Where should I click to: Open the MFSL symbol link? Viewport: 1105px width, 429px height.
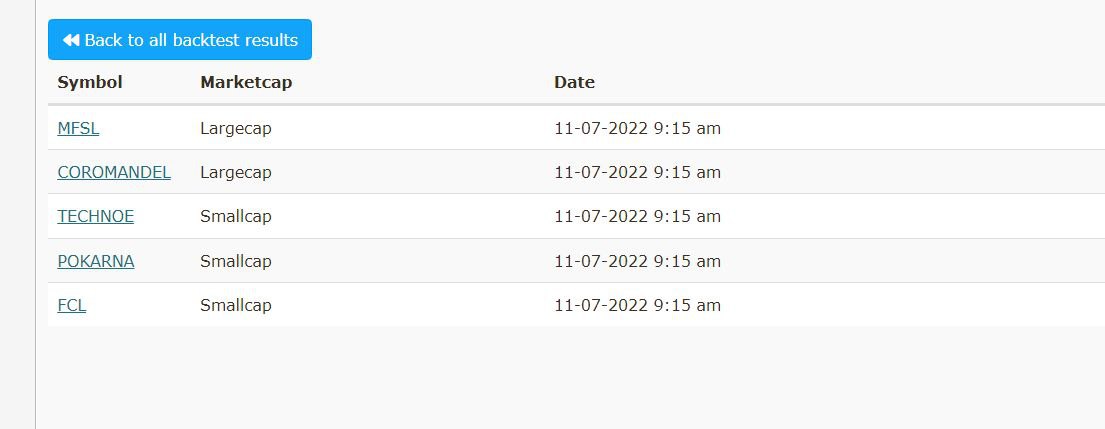point(78,128)
